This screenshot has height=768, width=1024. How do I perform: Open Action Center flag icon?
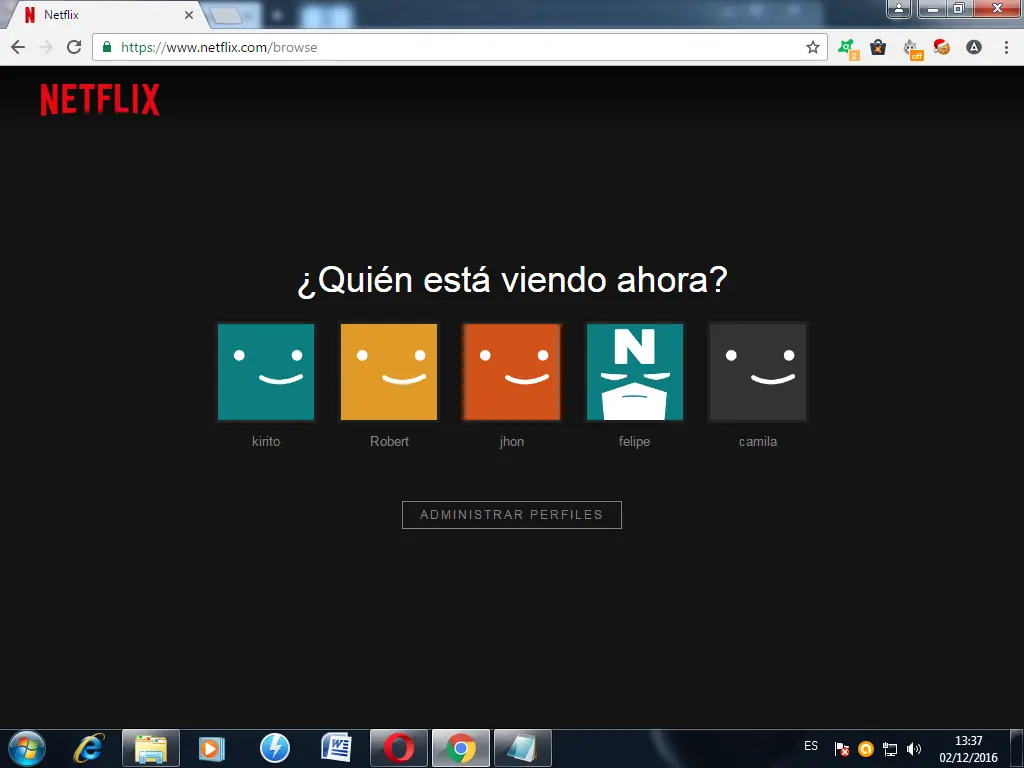(x=842, y=748)
